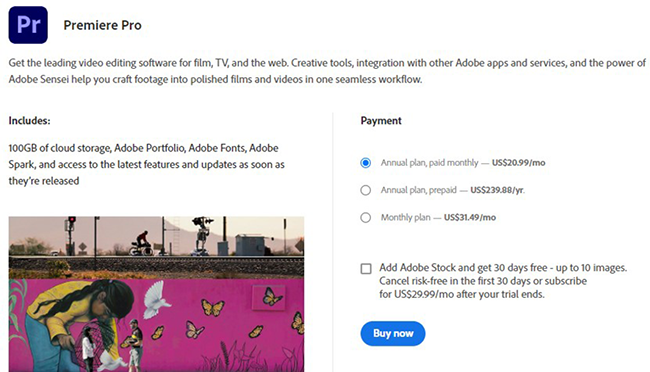Click the 'Monthly plan' label text

point(405,218)
